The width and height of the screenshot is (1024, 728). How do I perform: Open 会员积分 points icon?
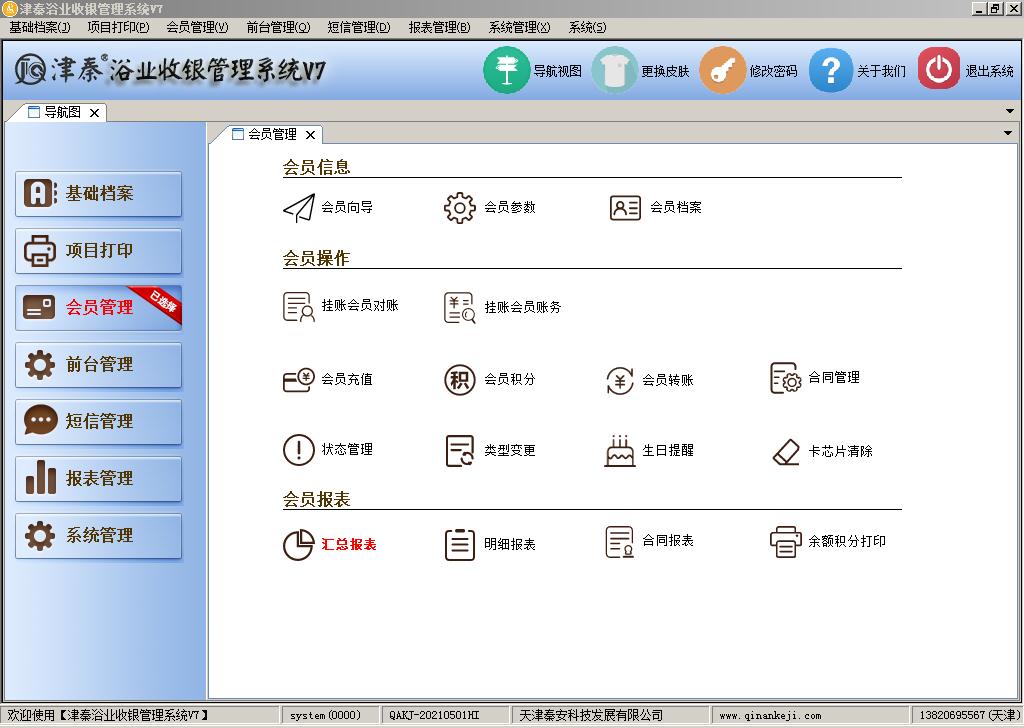pos(459,380)
